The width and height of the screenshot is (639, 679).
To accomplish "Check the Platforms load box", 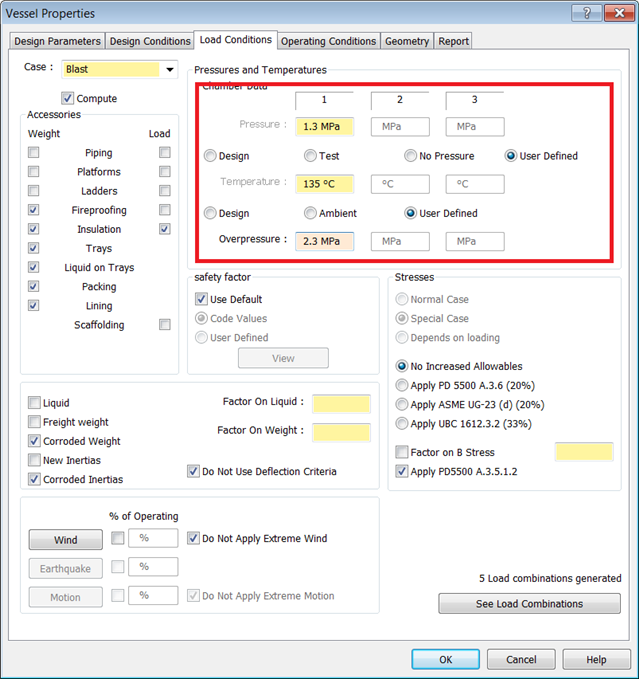I will [x=165, y=171].
